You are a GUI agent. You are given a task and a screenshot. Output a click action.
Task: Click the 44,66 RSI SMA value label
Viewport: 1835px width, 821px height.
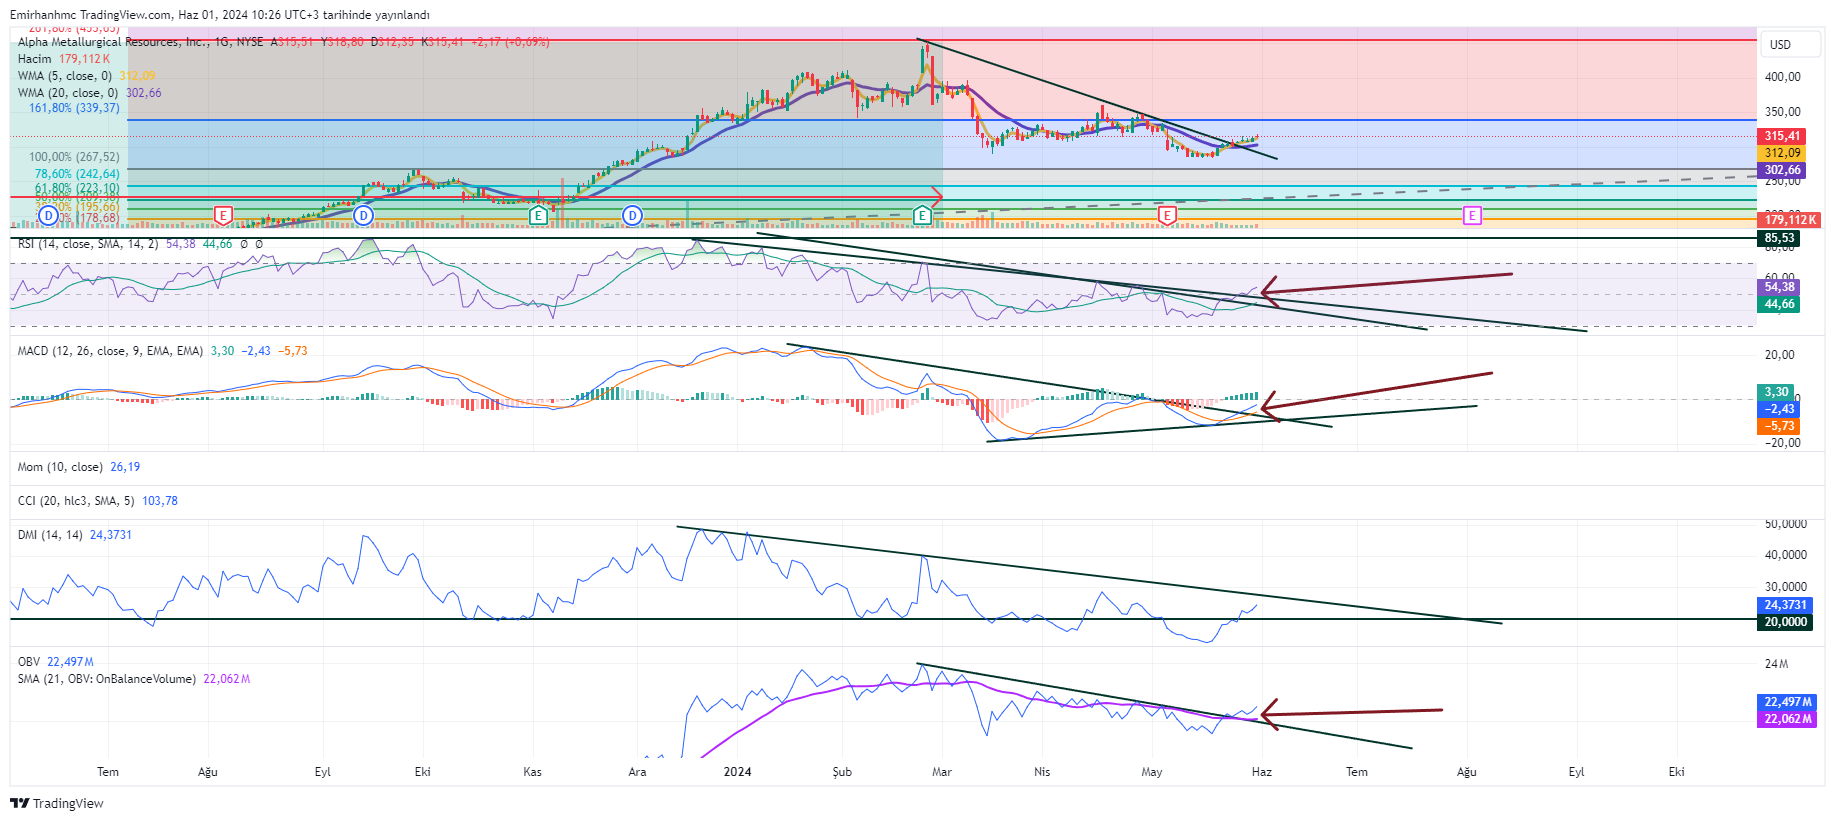(1779, 304)
